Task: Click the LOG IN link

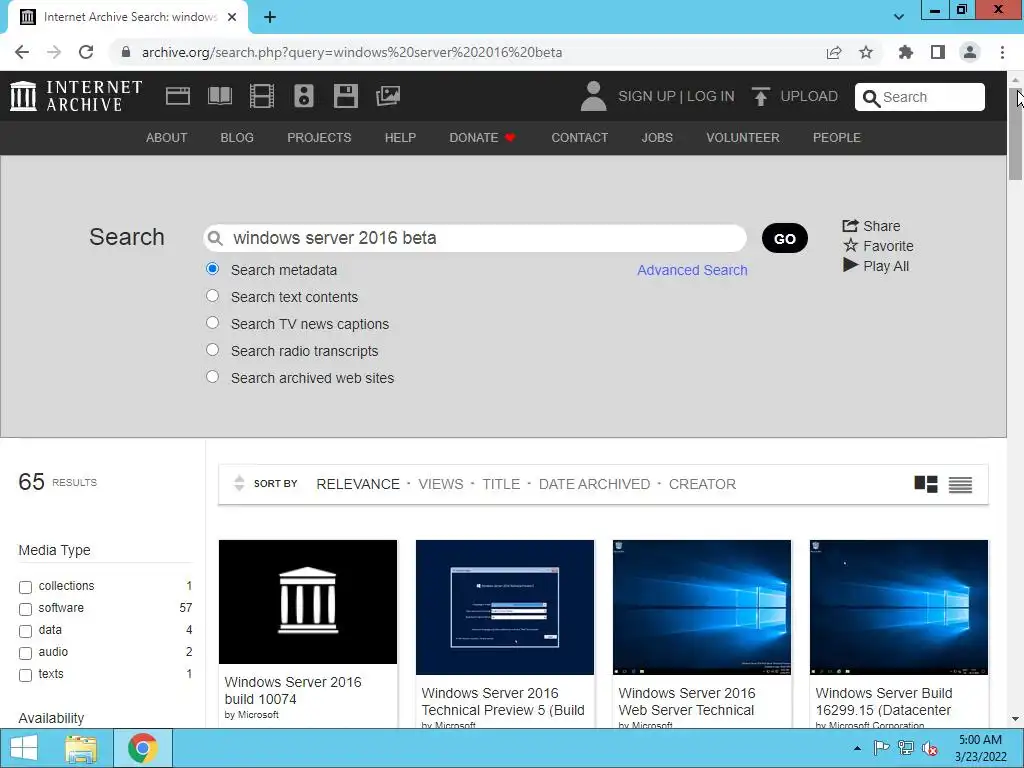Action: (711, 96)
